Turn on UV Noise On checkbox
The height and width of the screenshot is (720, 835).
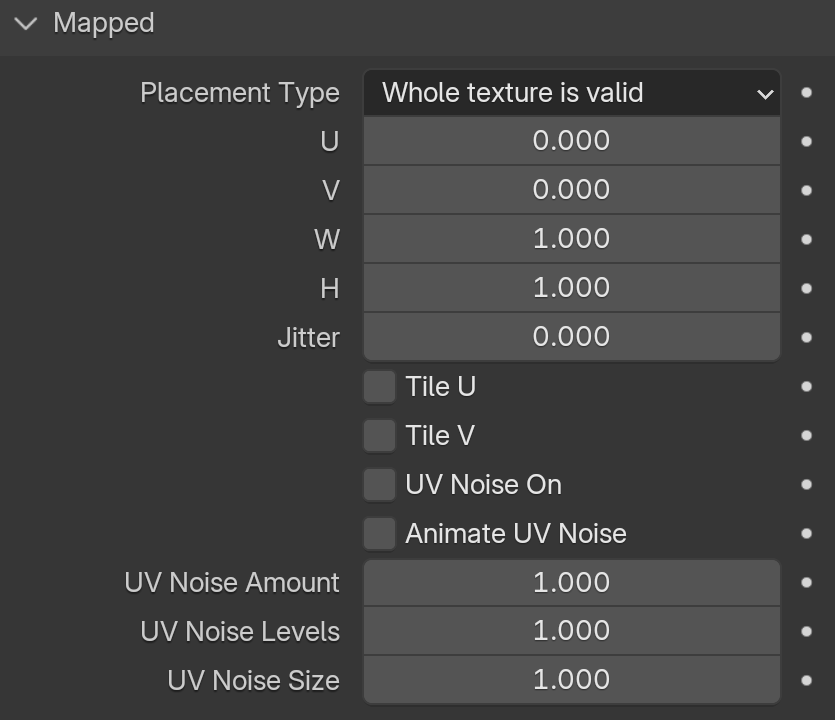[x=380, y=485]
